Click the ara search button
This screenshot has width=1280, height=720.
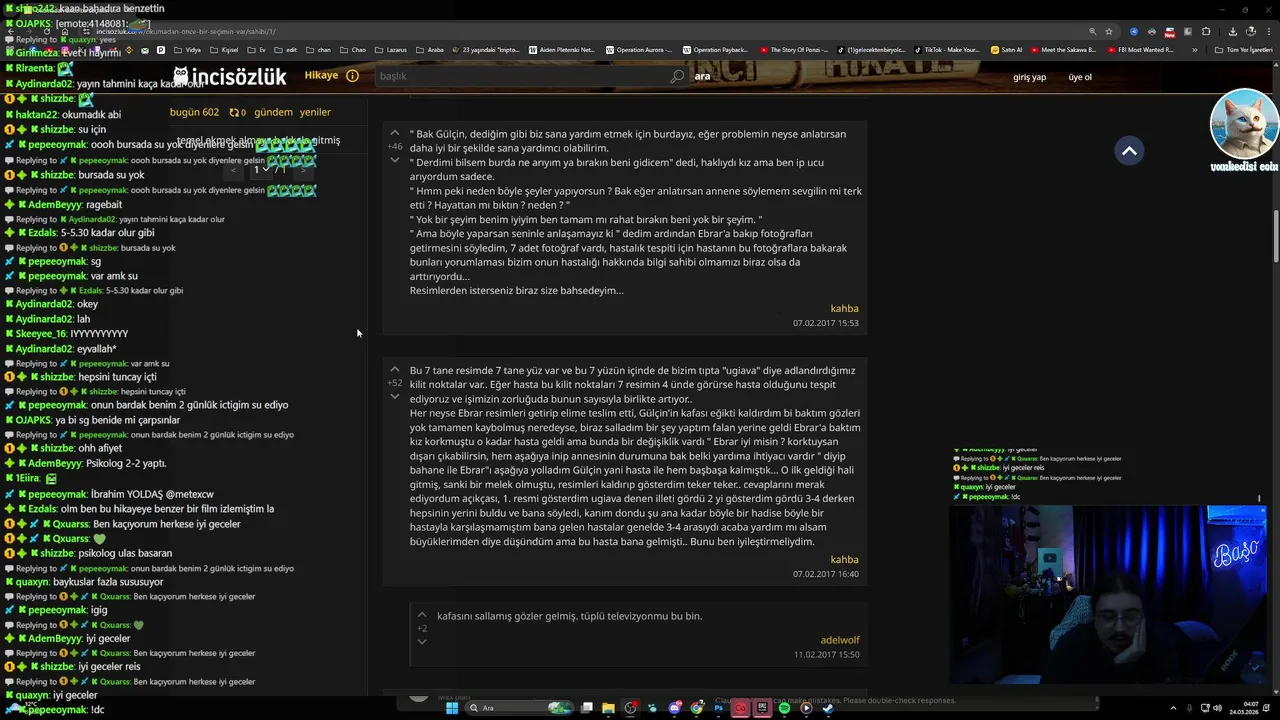pos(702,76)
